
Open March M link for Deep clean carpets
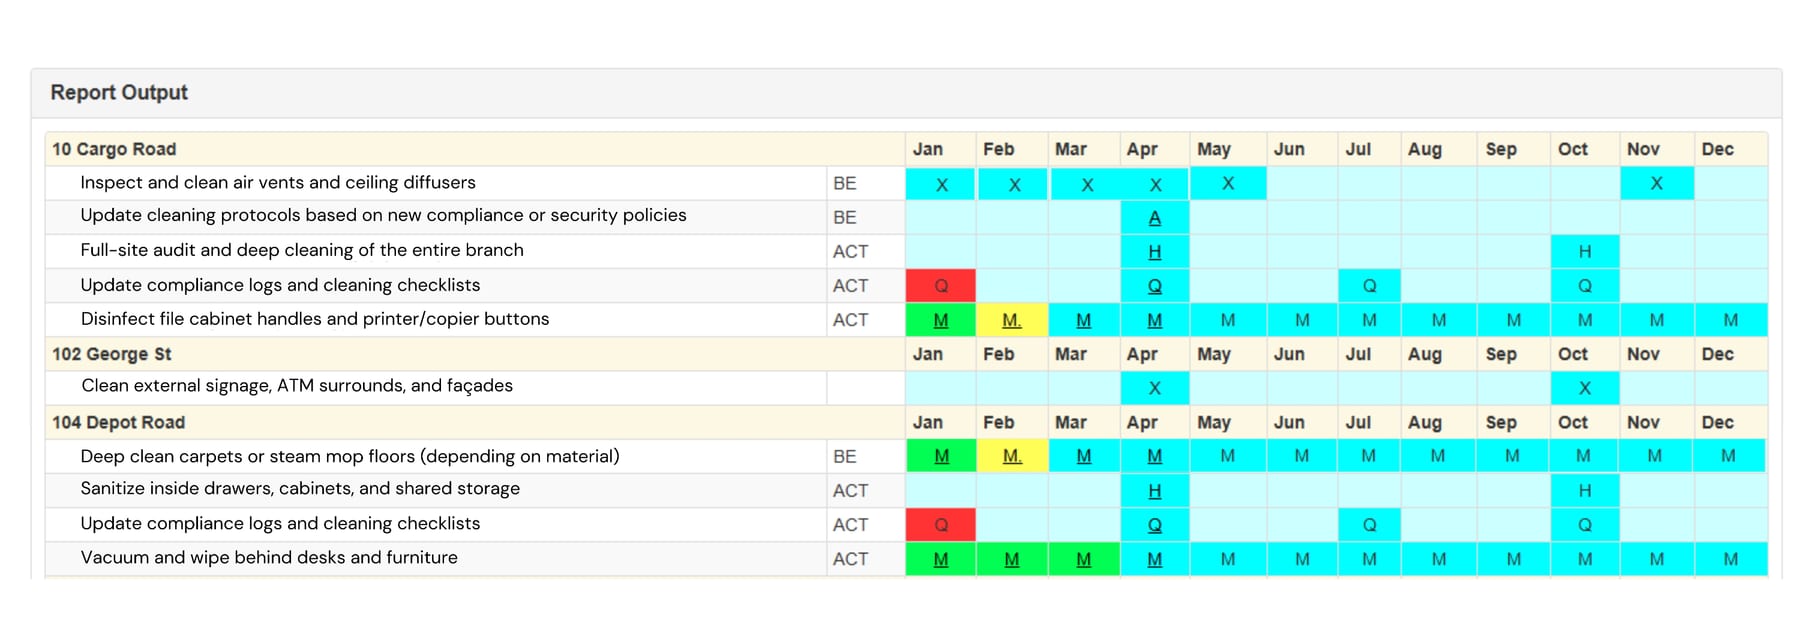pos(1083,456)
